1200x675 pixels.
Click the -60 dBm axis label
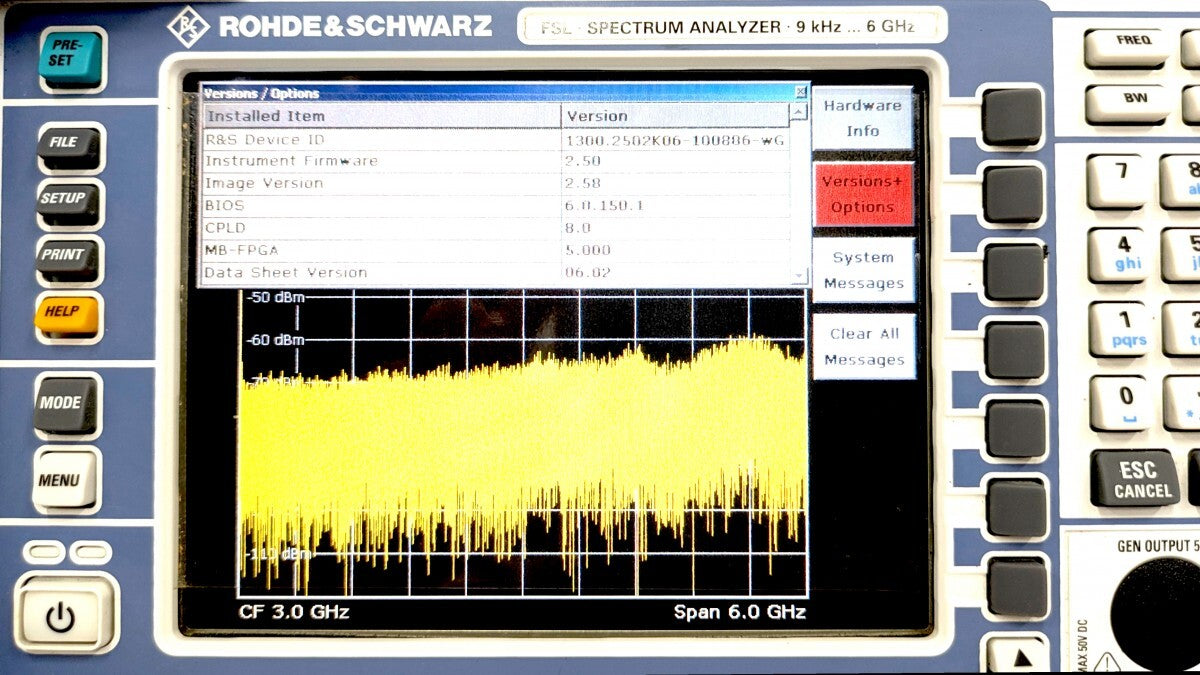(275, 340)
